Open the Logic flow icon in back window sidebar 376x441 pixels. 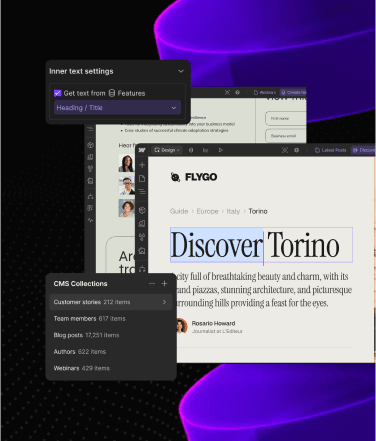click(90, 196)
